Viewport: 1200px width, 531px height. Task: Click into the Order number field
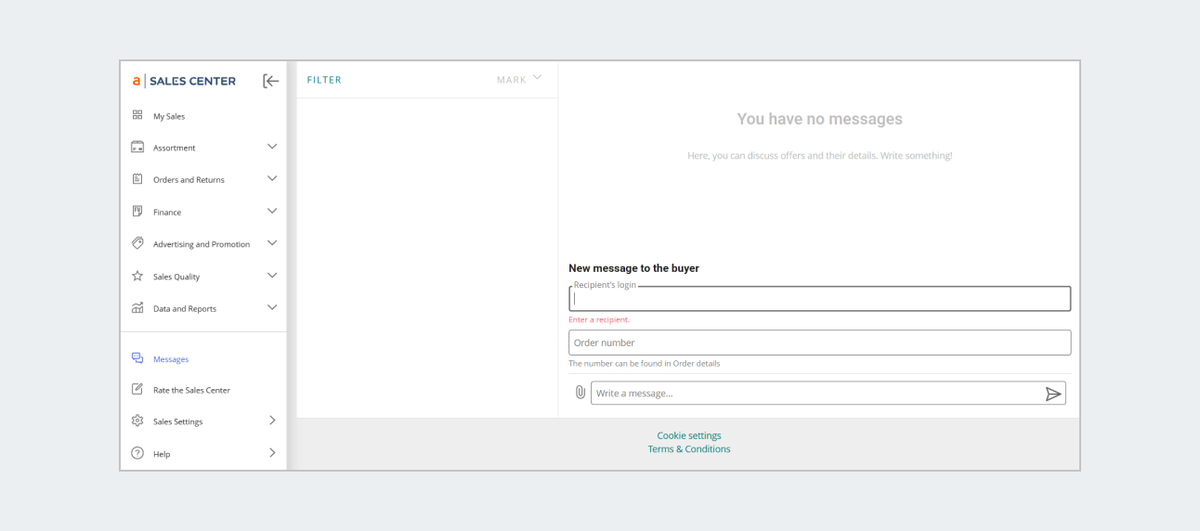point(820,342)
